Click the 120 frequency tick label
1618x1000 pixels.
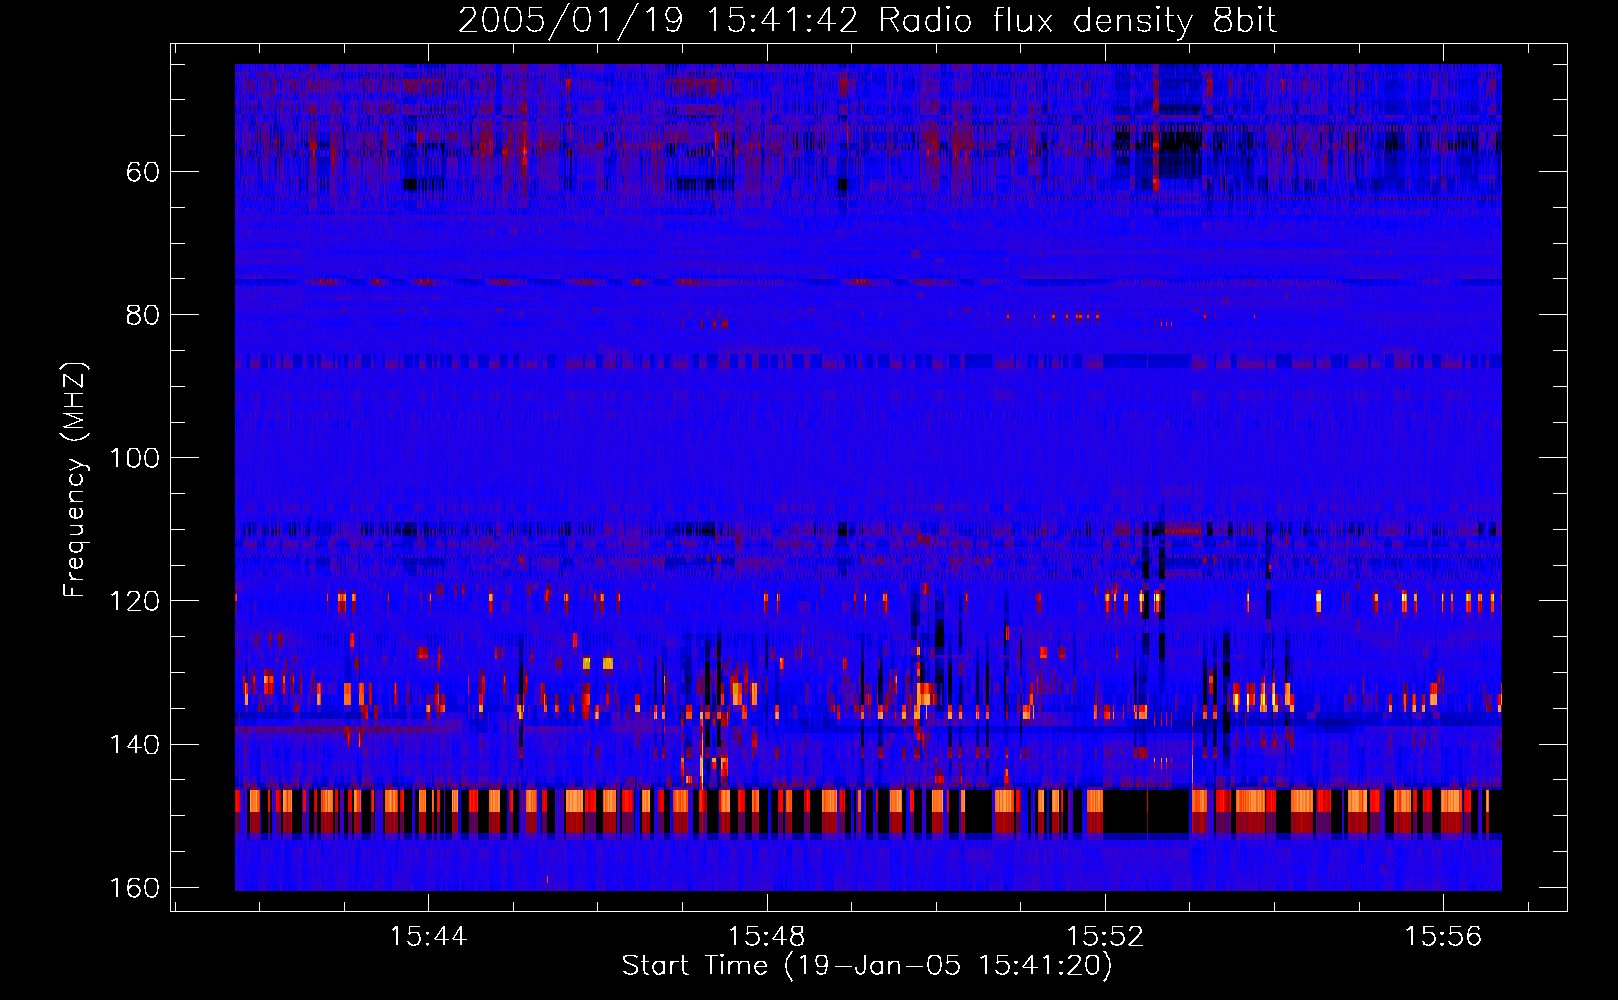click(x=134, y=601)
